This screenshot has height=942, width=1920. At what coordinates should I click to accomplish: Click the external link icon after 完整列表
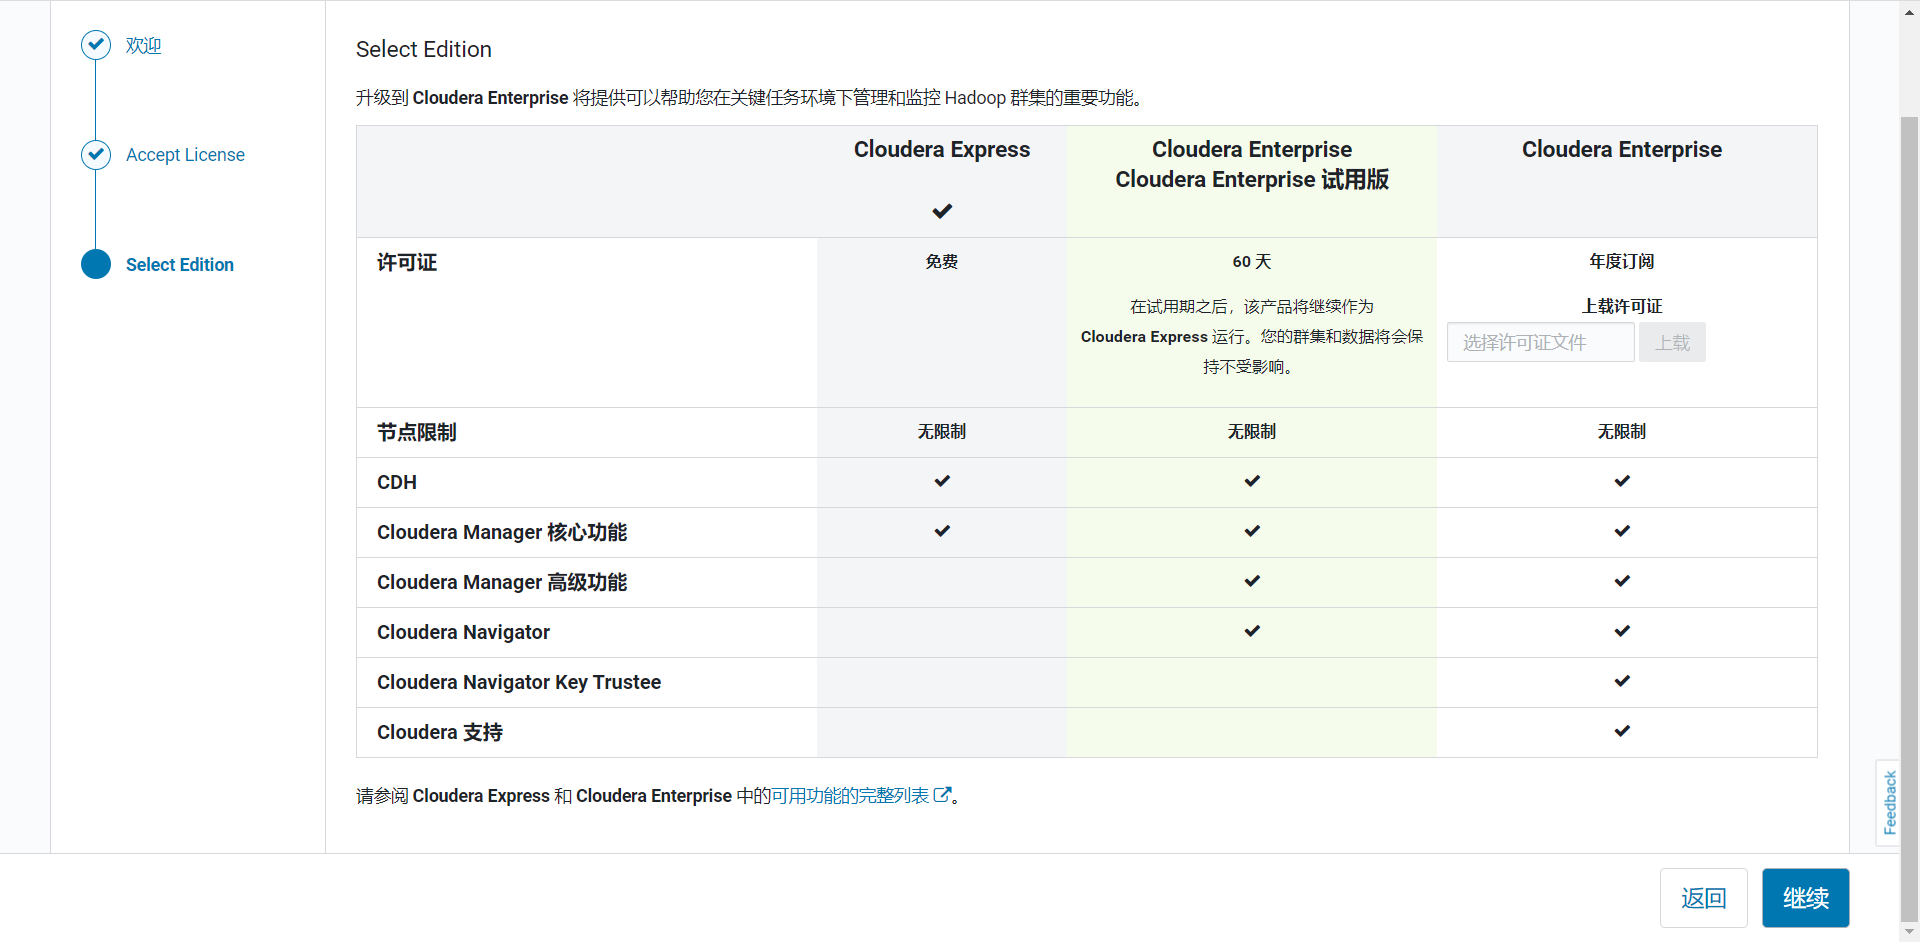[942, 795]
